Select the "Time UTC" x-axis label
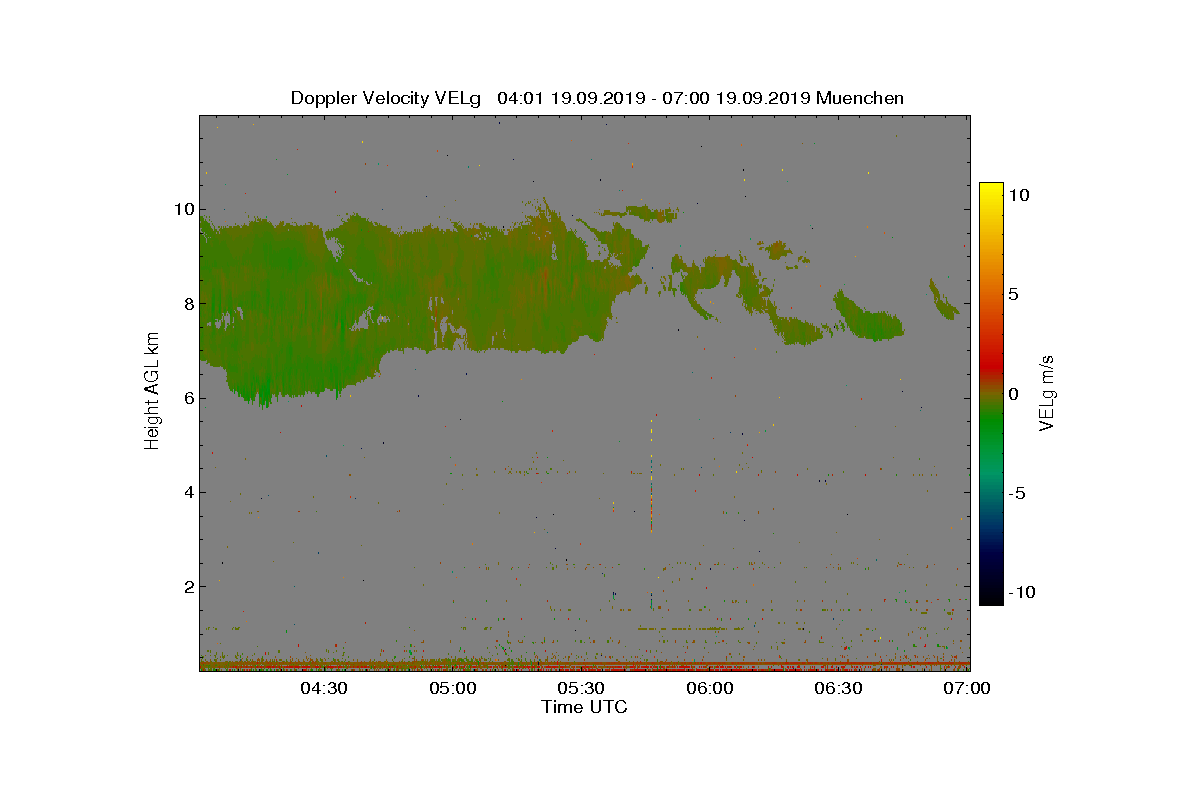This screenshot has width=1200, height=800. pyautogui.click(x=585, y=707)
